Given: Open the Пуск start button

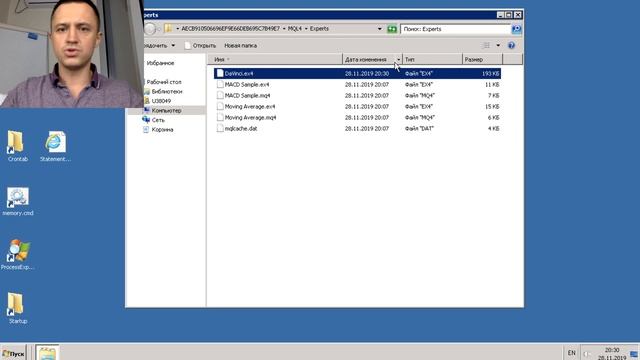Looking at the screenshot, I should coord(13,353).
